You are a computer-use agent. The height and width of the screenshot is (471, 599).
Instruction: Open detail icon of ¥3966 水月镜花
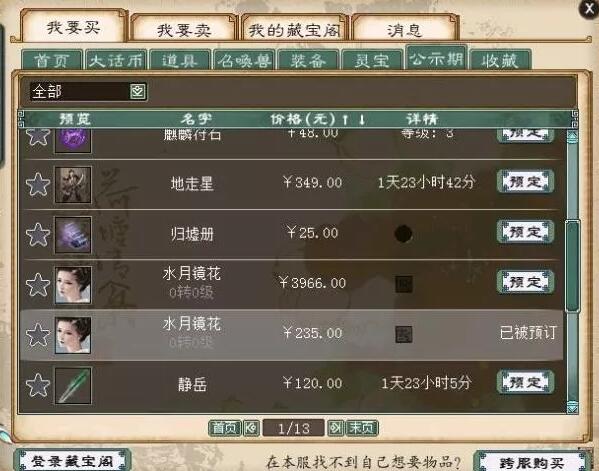(x=403, y=284)
